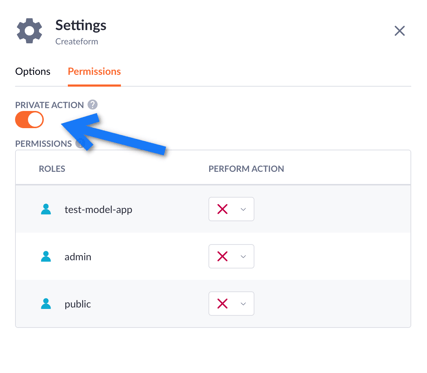Click the Roles column header
This screenshot has height=373, width=427.
pyautogui.click(x=52, y=169)
